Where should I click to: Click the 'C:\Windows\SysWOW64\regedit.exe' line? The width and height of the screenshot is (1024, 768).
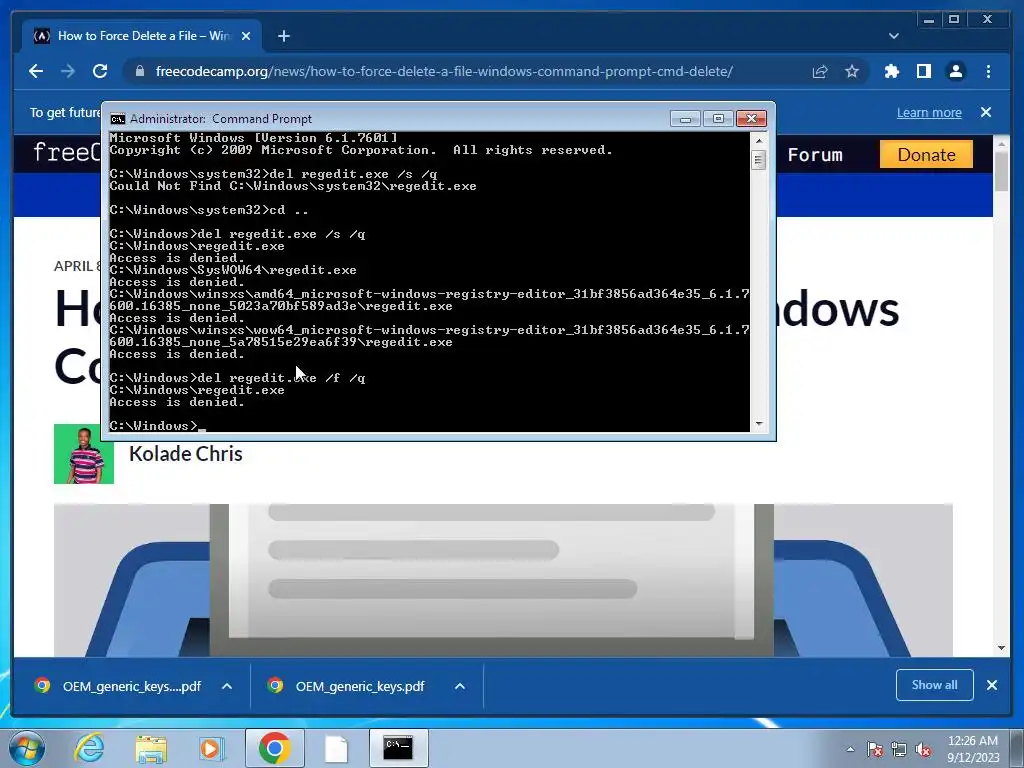tap(233, 270)
